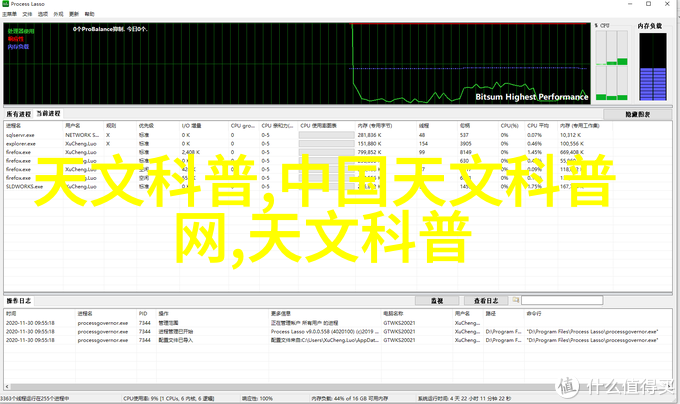
Task: Sort processes by the 优先级 column
Action: click(x=145, y=126)
